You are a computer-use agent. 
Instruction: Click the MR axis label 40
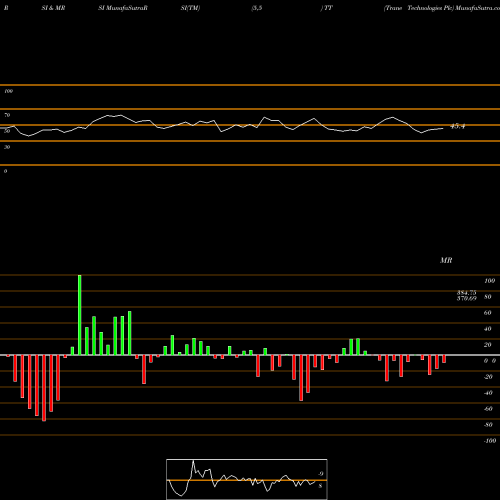click(487, 329)
